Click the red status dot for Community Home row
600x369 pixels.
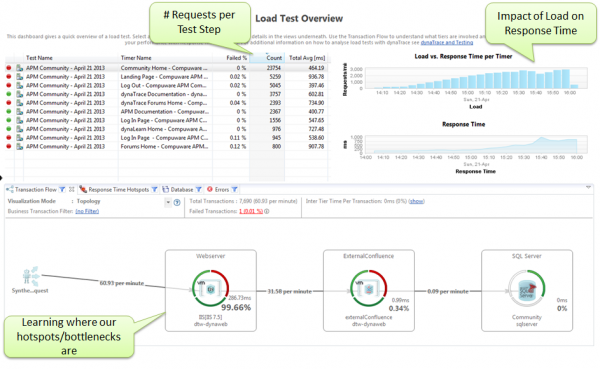[9, 68]
